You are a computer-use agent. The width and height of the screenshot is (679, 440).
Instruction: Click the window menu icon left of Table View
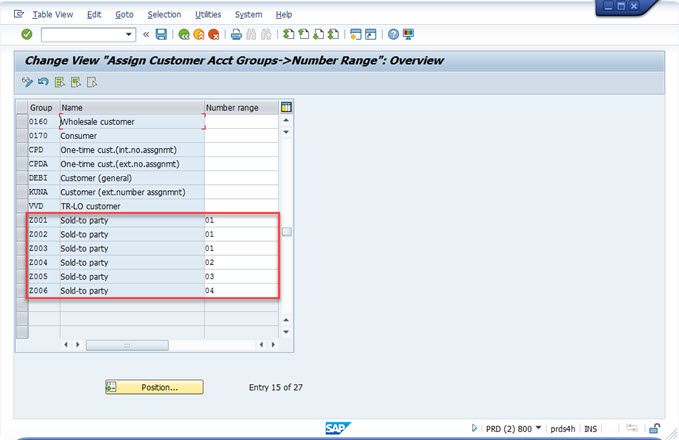(x=19, y=14)
